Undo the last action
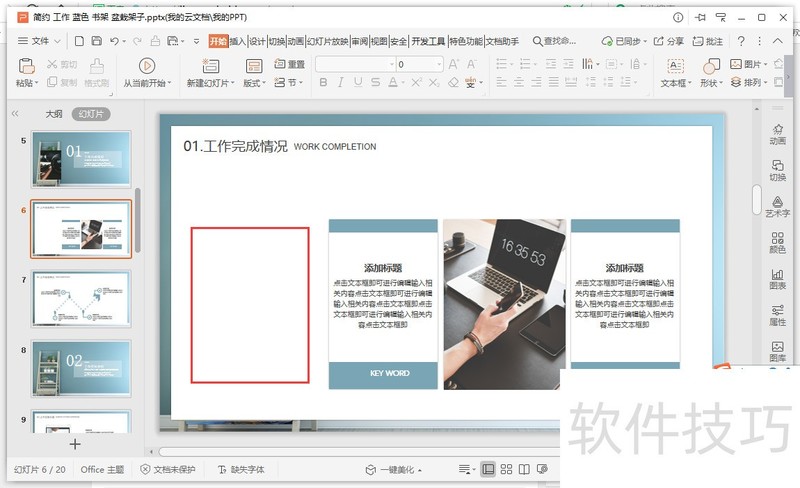 [114, 41]
